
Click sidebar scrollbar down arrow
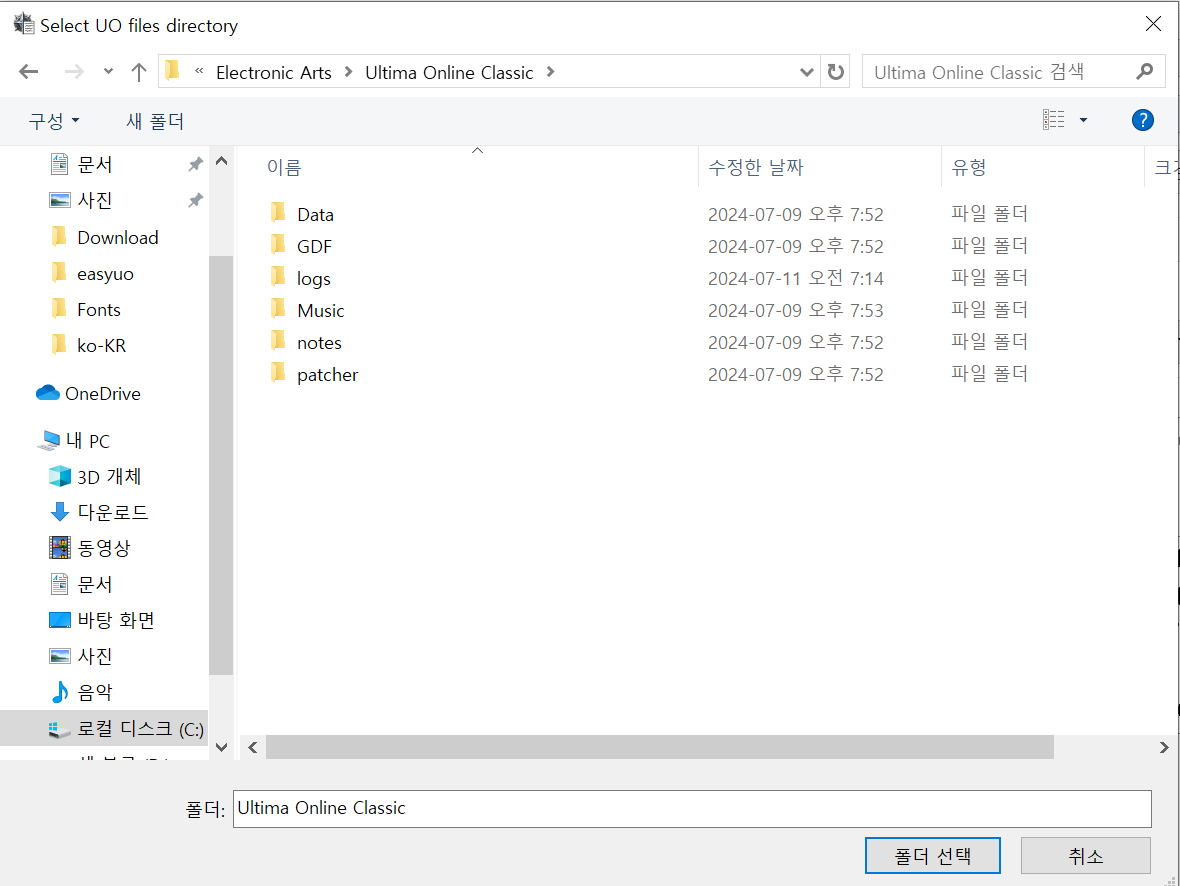221,747
